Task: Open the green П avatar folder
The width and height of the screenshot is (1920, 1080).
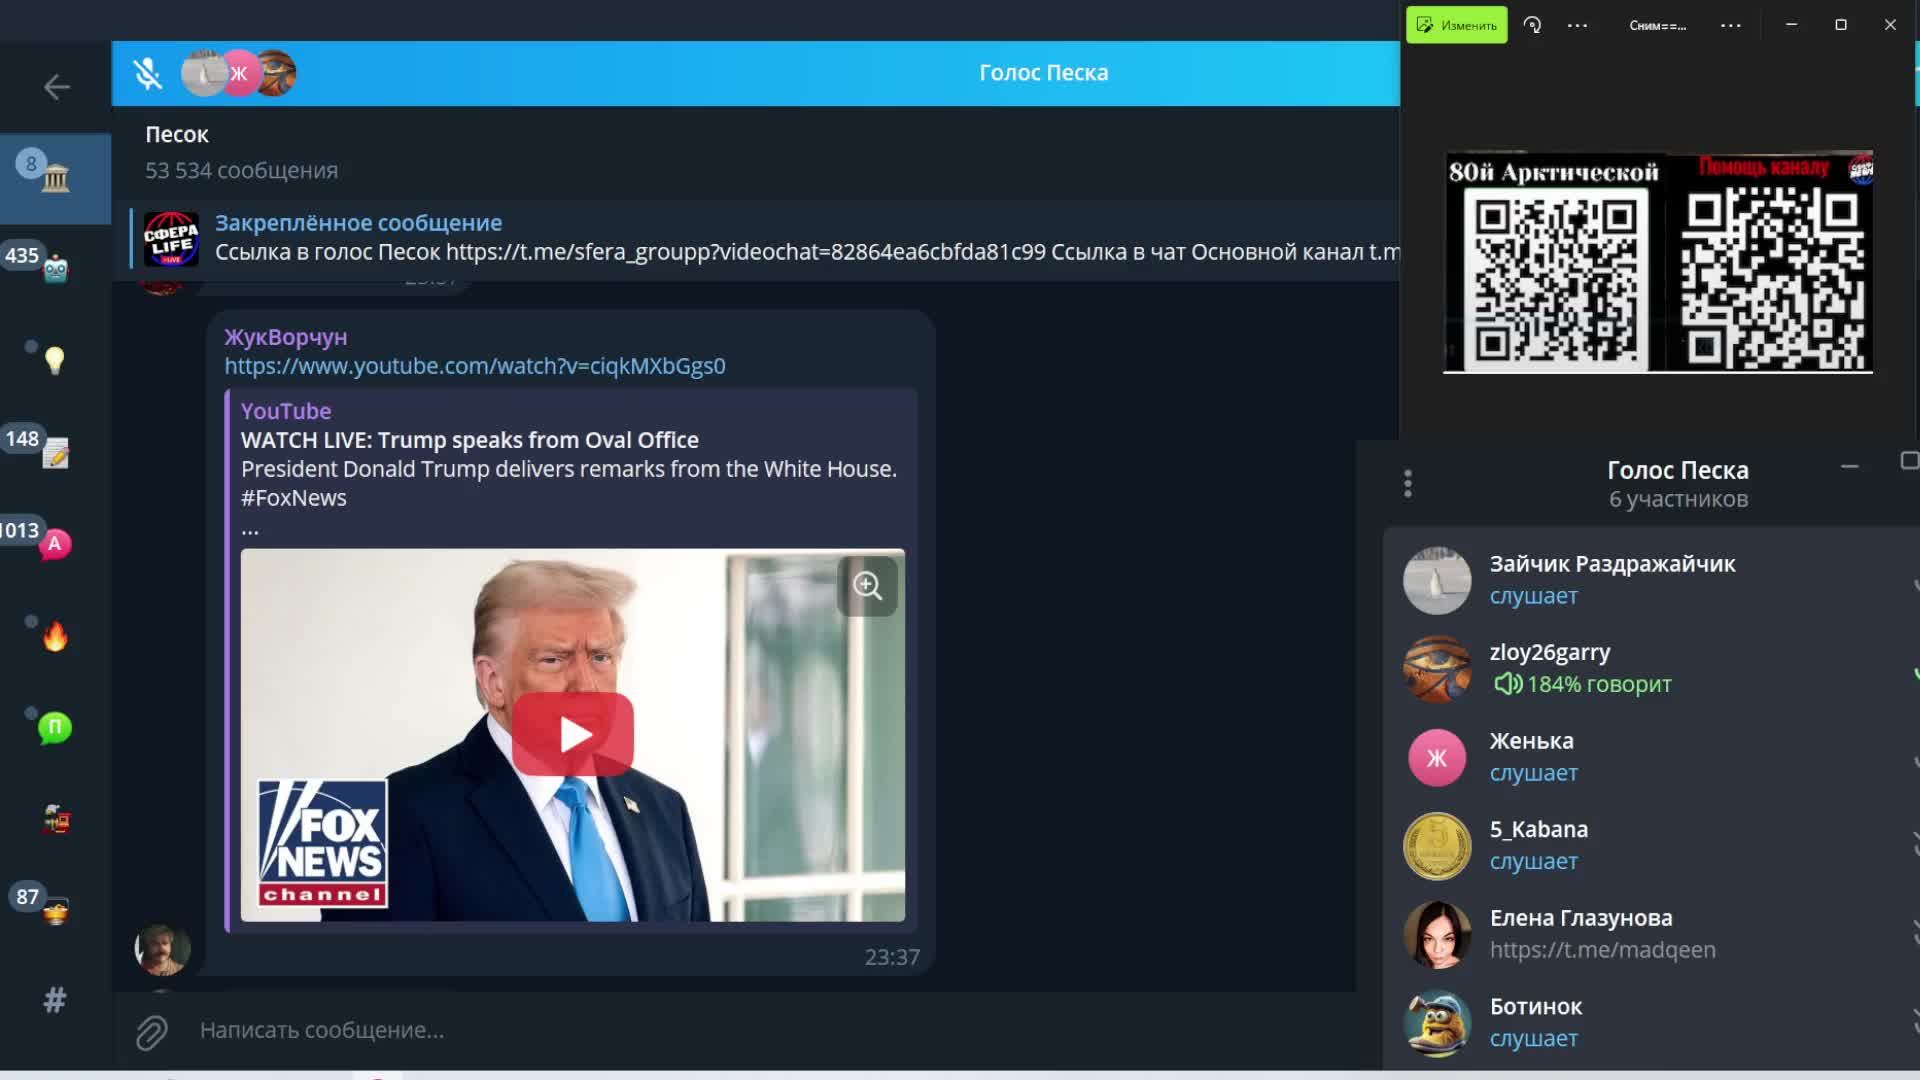Action: pyautogui.click(x=55, y=727)
